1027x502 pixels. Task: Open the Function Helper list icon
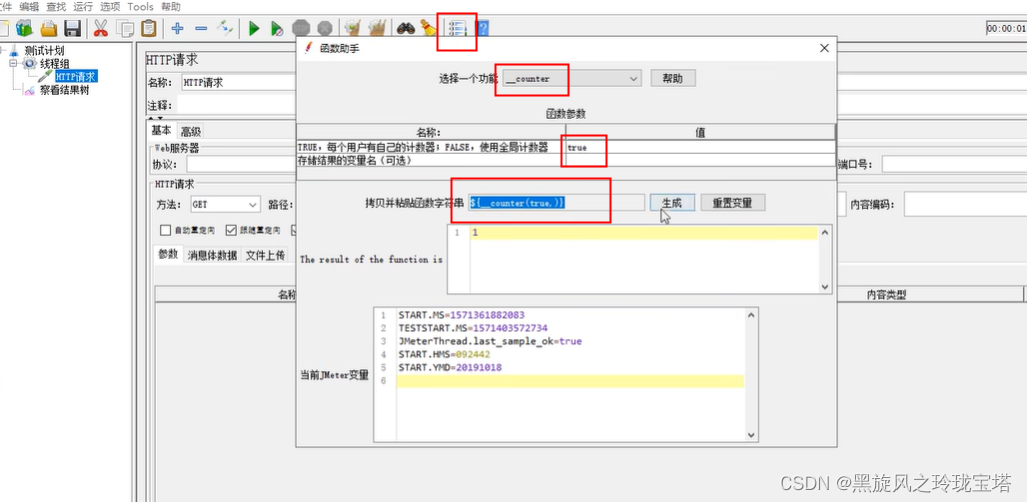point(457,29)
